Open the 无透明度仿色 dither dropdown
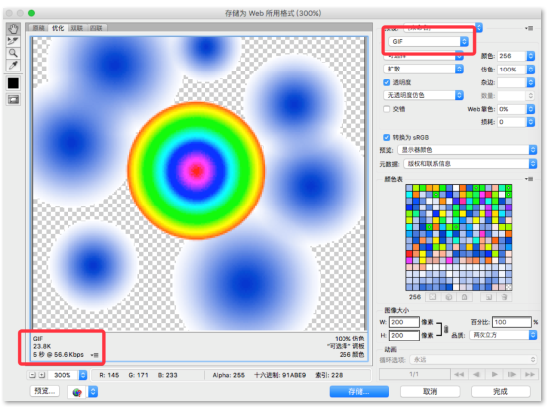This screenshot has width=547, height=410. (x=424, y=95)
